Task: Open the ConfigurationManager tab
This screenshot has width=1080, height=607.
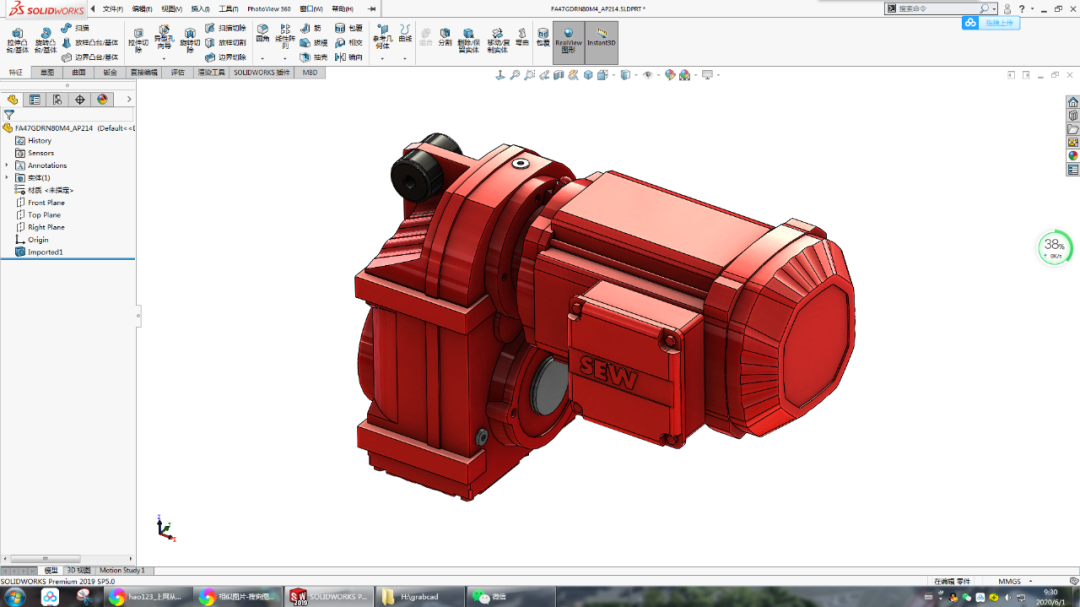Action: pyautogui.click(x=57, y=100)
